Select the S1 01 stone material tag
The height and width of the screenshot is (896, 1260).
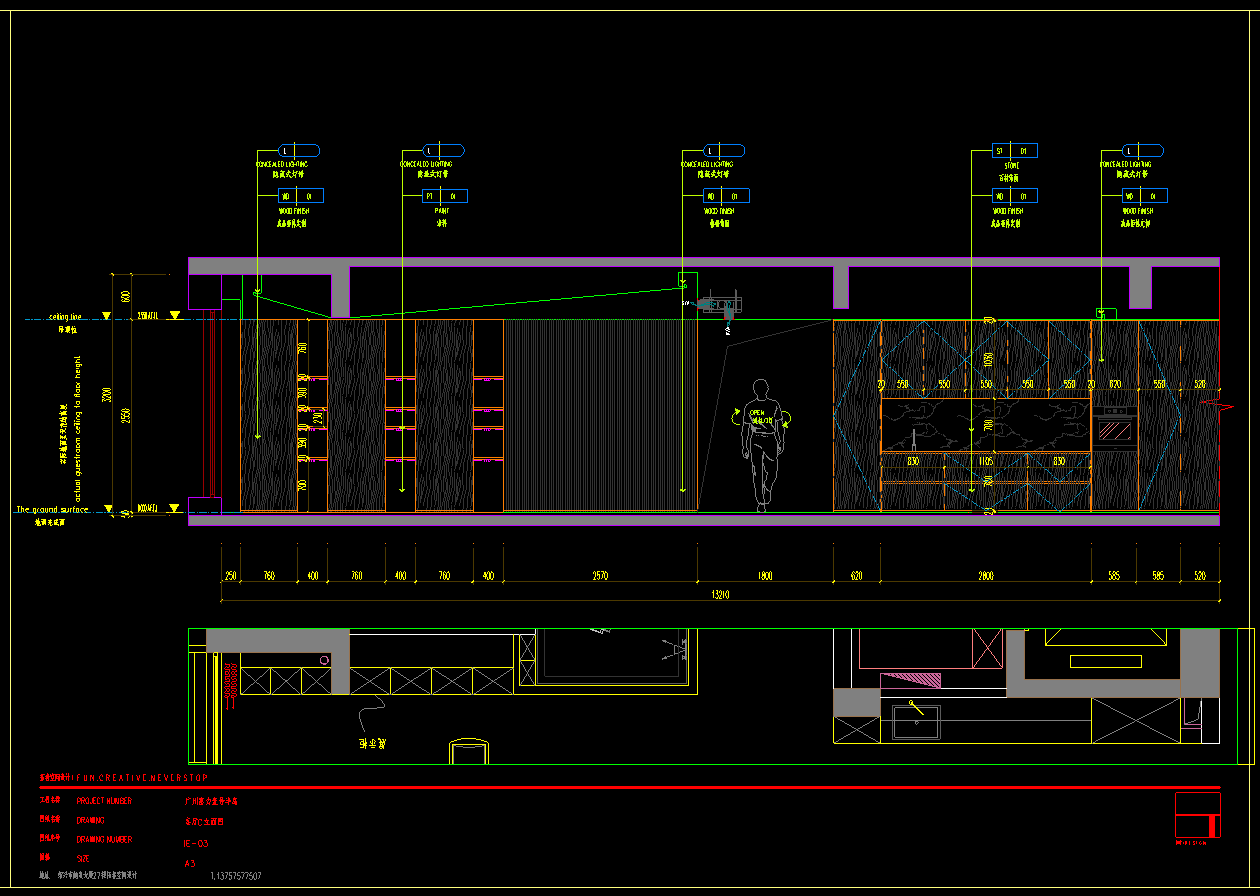pos(1015,151)
